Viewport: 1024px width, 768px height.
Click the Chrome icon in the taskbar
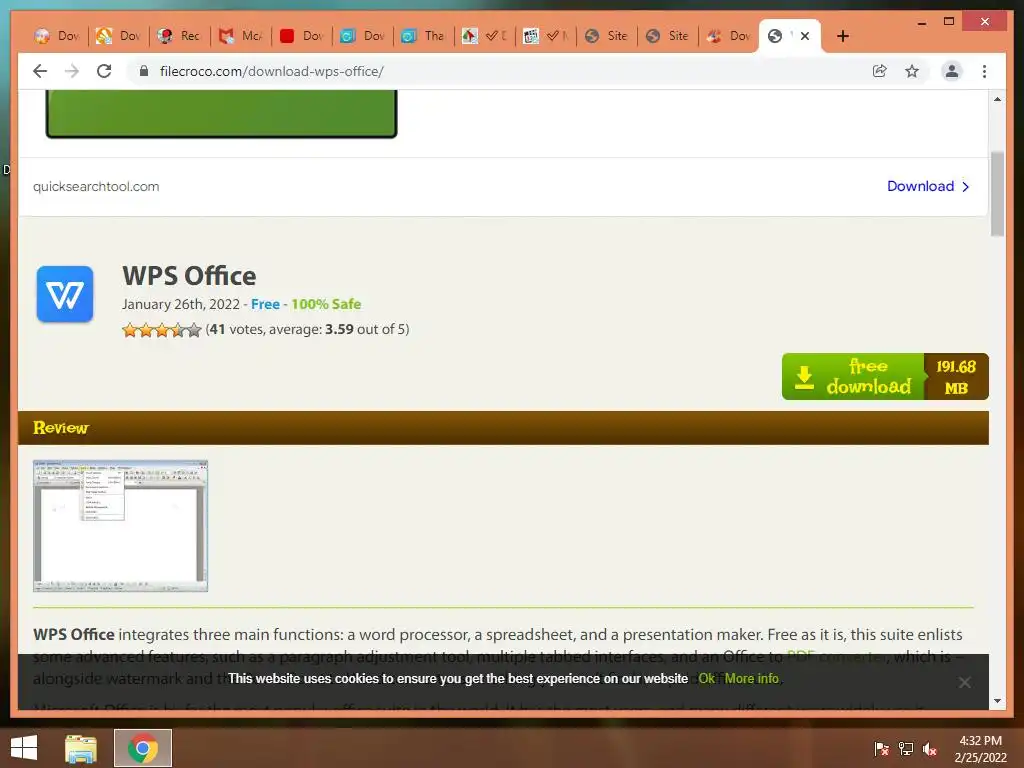pos(143,748)
